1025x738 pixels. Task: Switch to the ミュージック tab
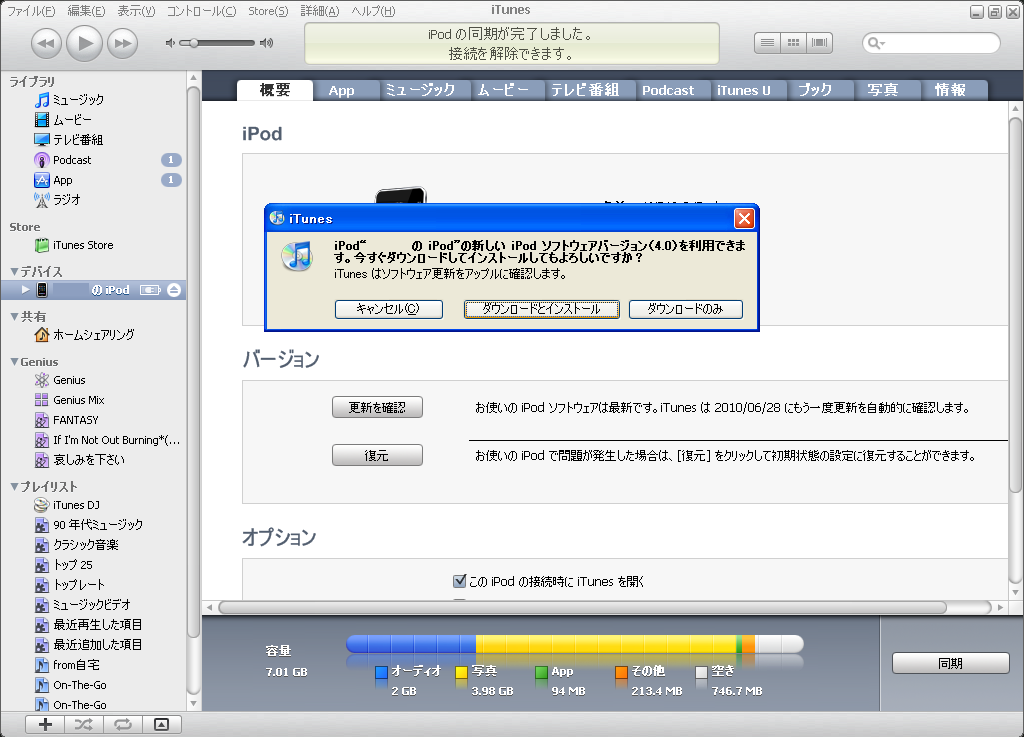420,91
